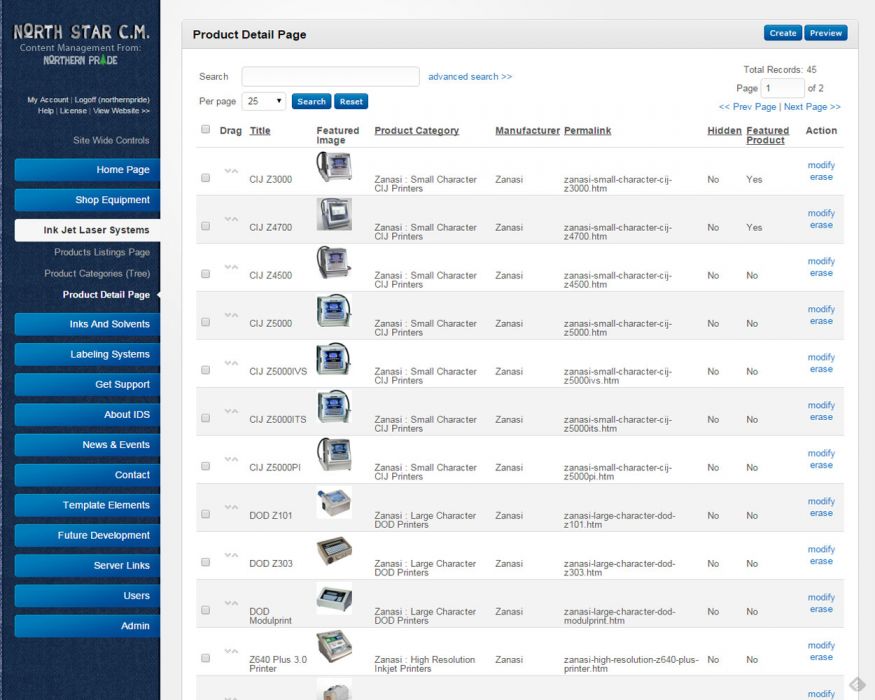Open featured image thumbnail of CIJ Z3000
This screenshot has width=875, height=700.
coord(334,166)
